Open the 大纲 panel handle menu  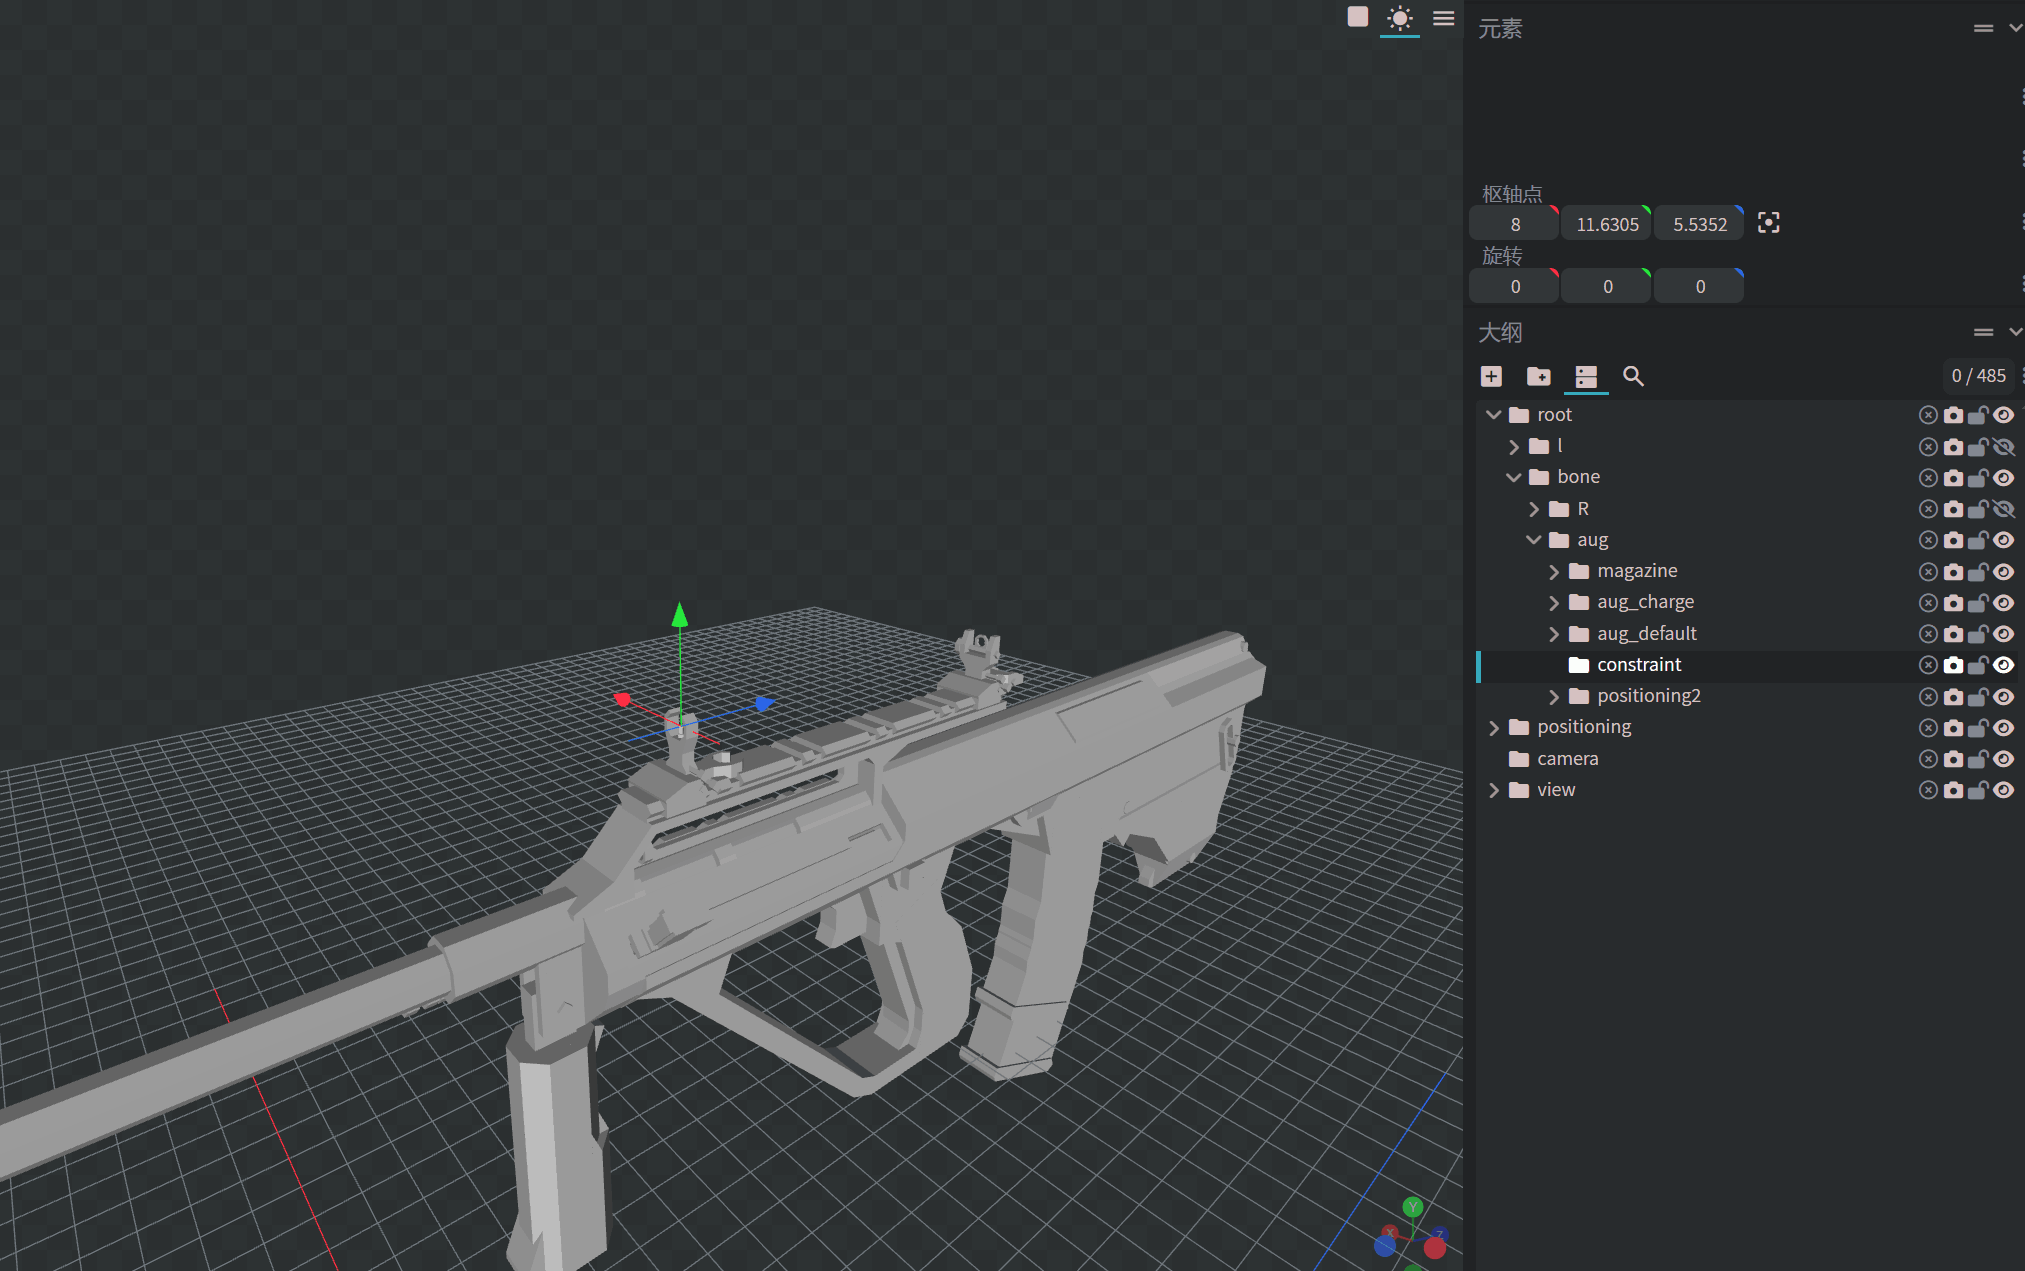1983,332
